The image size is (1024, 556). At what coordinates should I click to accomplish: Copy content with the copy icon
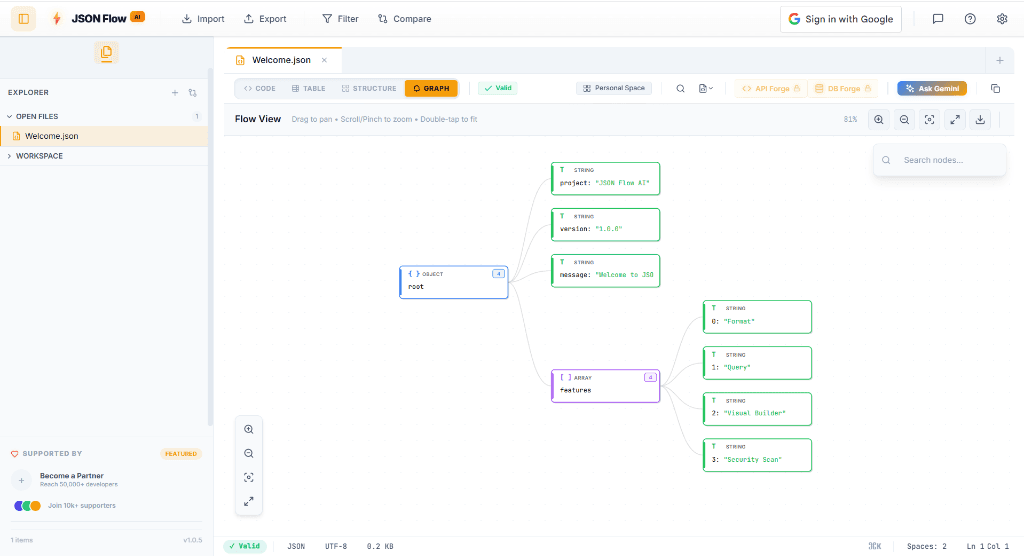pos(995,88)
